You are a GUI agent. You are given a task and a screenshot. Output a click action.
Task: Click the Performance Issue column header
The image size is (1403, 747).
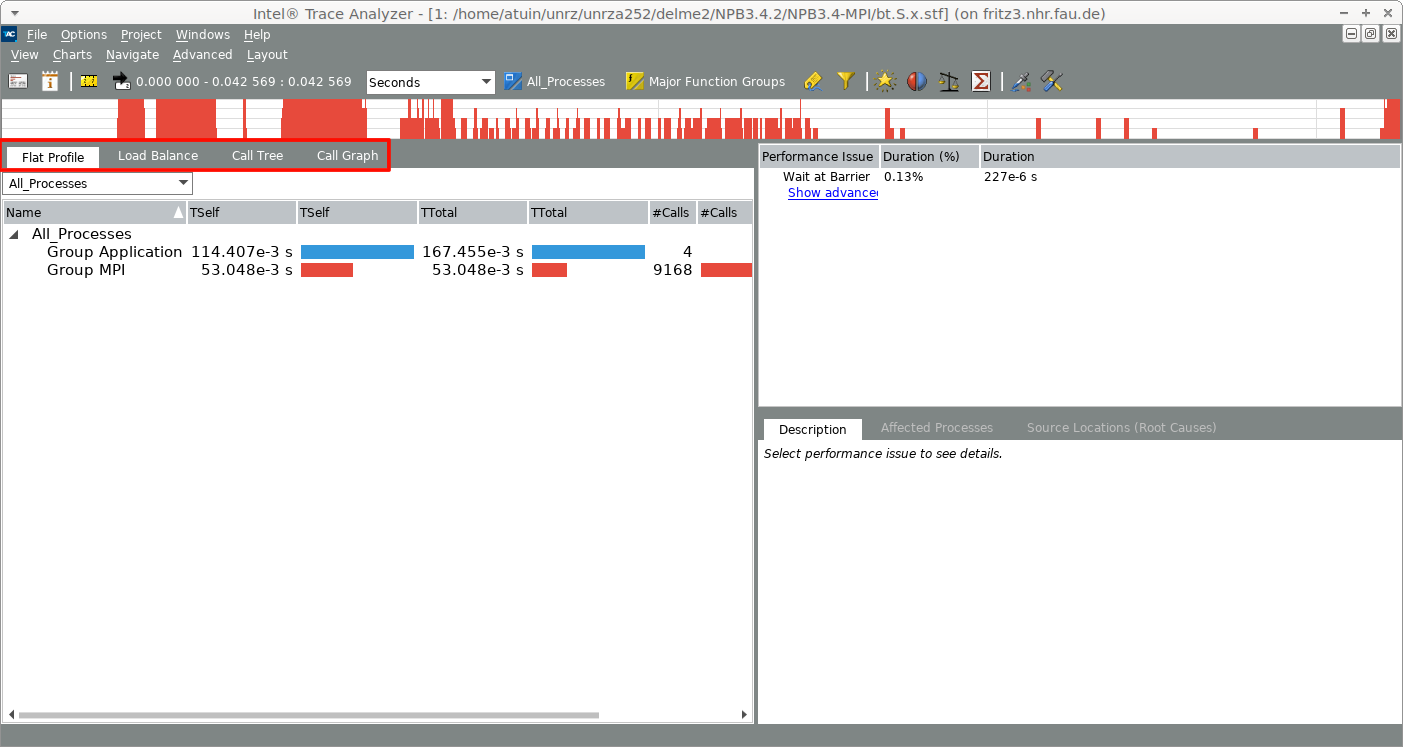tap(818, 156)
